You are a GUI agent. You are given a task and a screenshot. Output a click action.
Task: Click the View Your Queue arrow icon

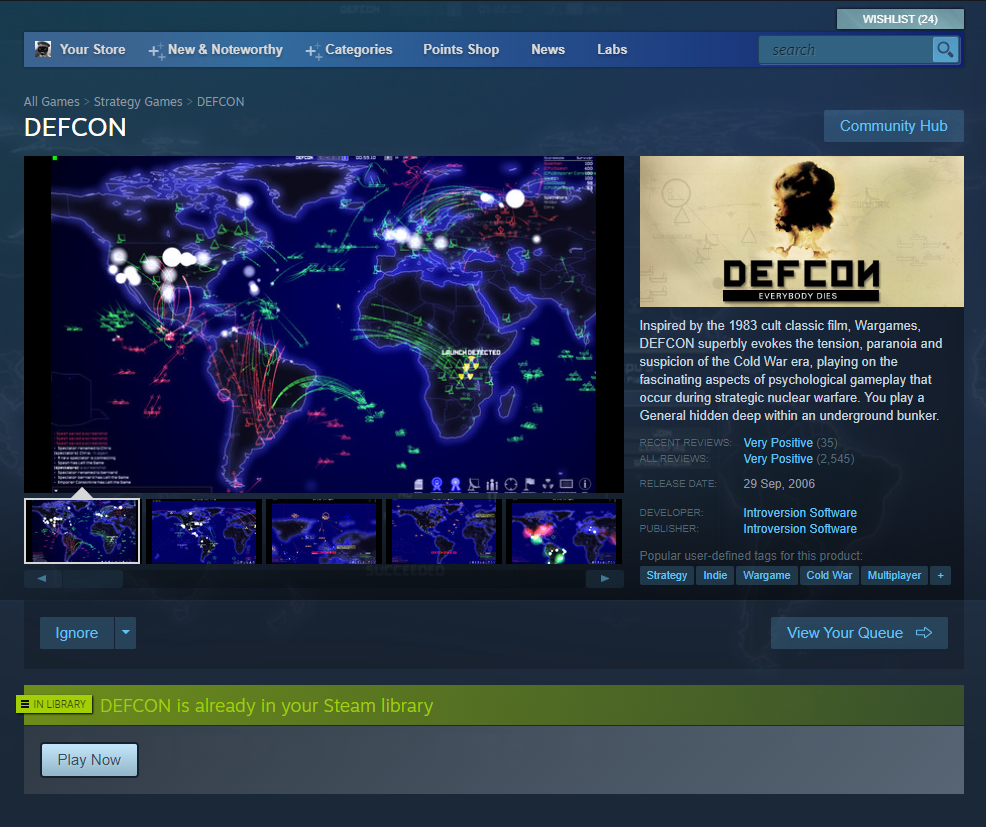[x=924, y=633]
